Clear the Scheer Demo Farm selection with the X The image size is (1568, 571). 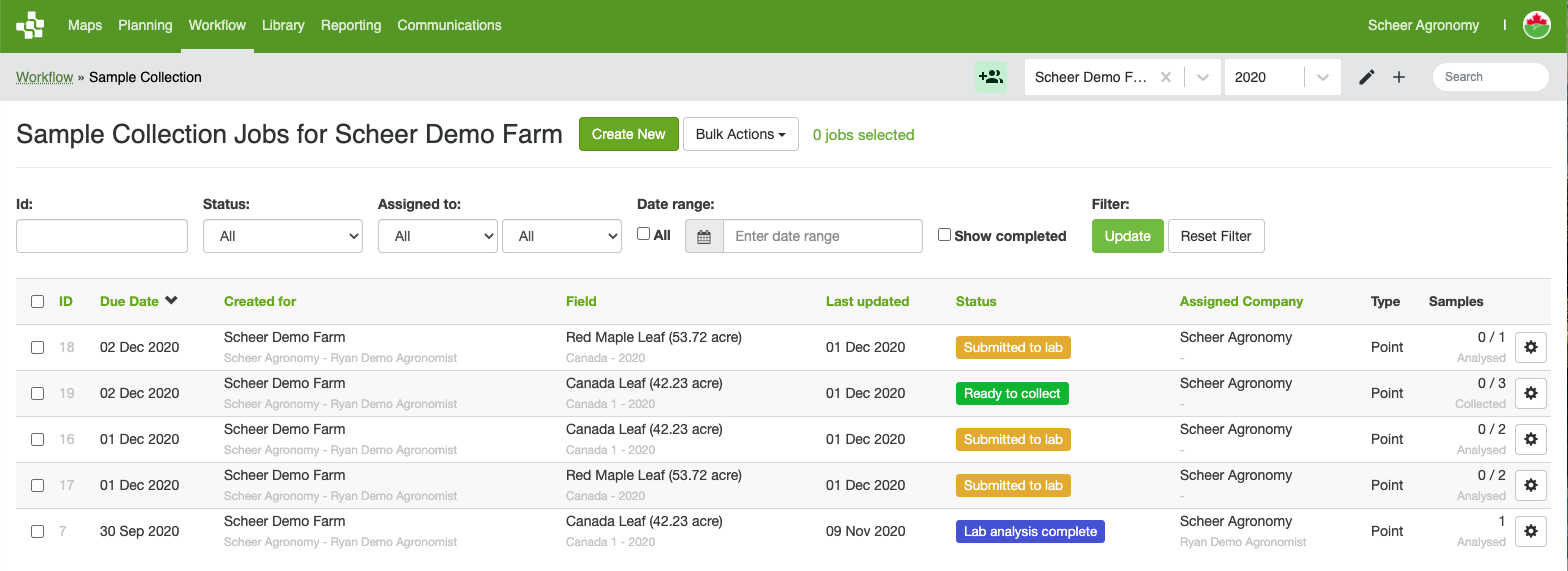point(1165,77)
